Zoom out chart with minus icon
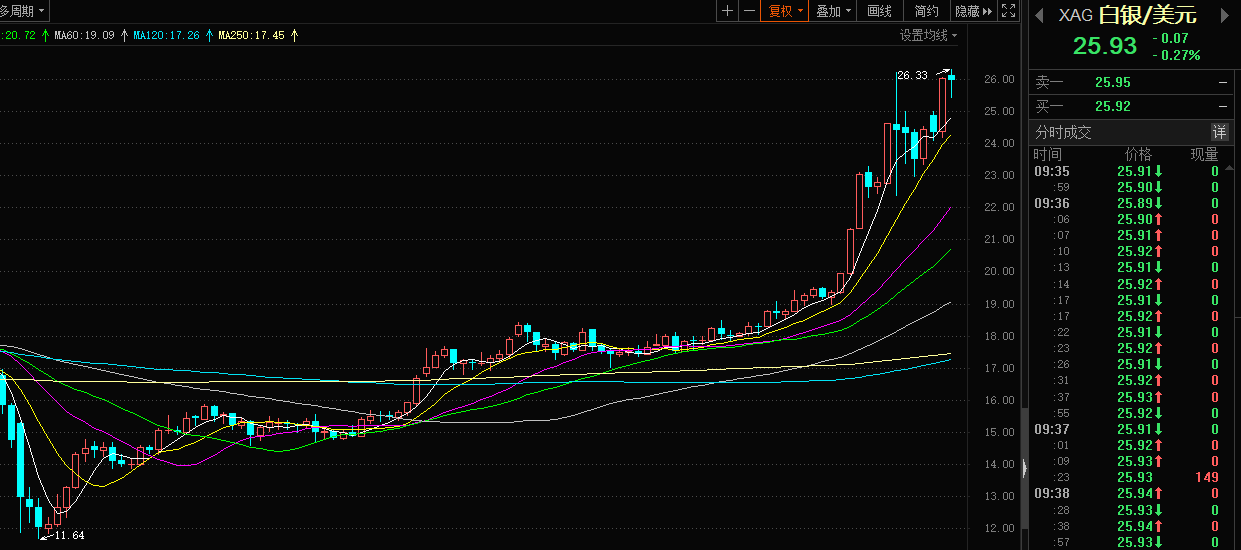This screenshot has height=550, width=1241. click(749, 11)
